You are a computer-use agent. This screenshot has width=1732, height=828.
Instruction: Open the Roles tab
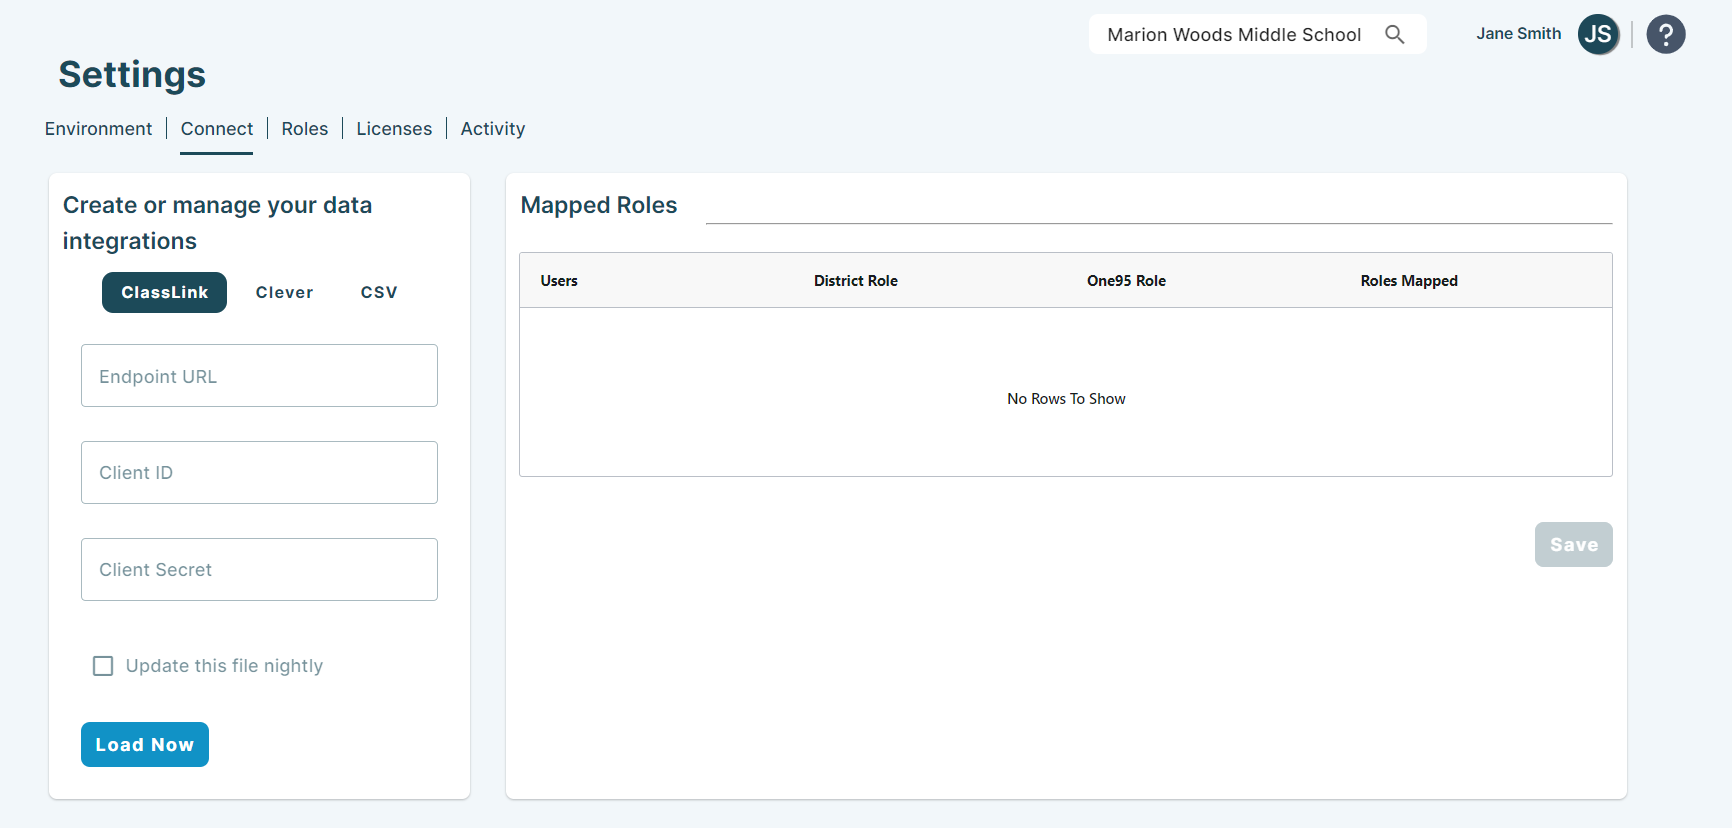click(305, 129)
